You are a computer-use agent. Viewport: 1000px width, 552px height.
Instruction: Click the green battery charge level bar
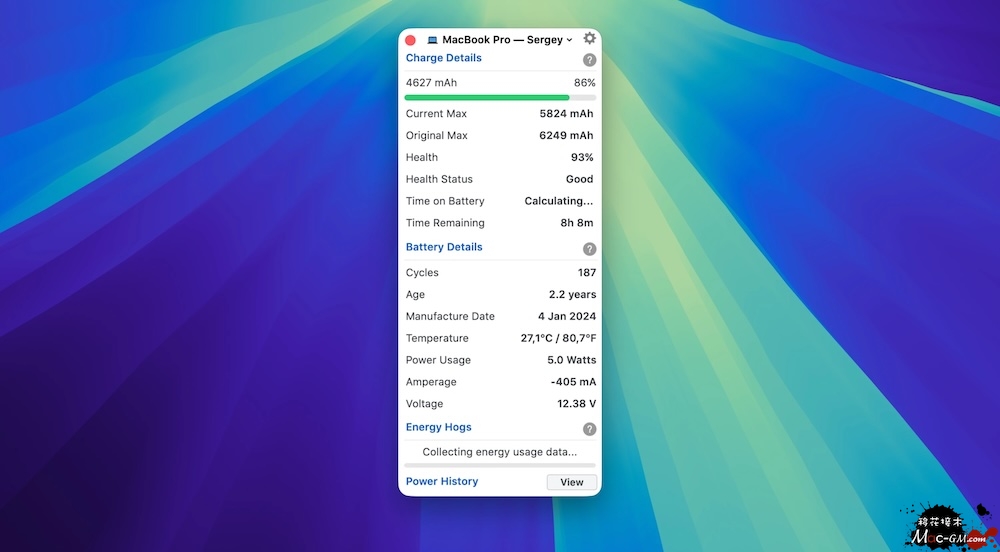487,98
